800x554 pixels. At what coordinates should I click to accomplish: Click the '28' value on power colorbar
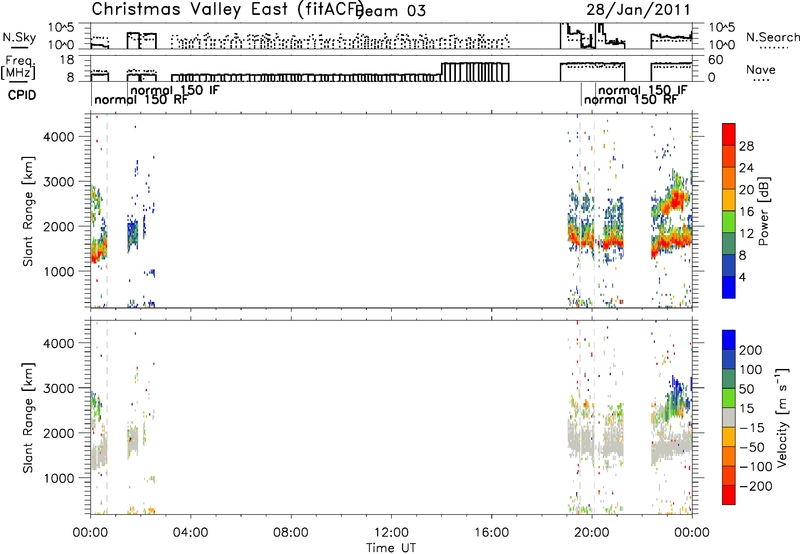pyautogui.click(x=746, y=146)
